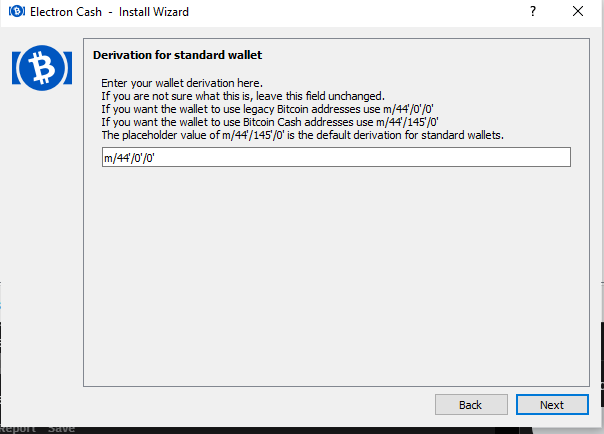The height and width of the screenshot is (434, 604).
Task: Open the question mark help button
Action: pos(533,12)
